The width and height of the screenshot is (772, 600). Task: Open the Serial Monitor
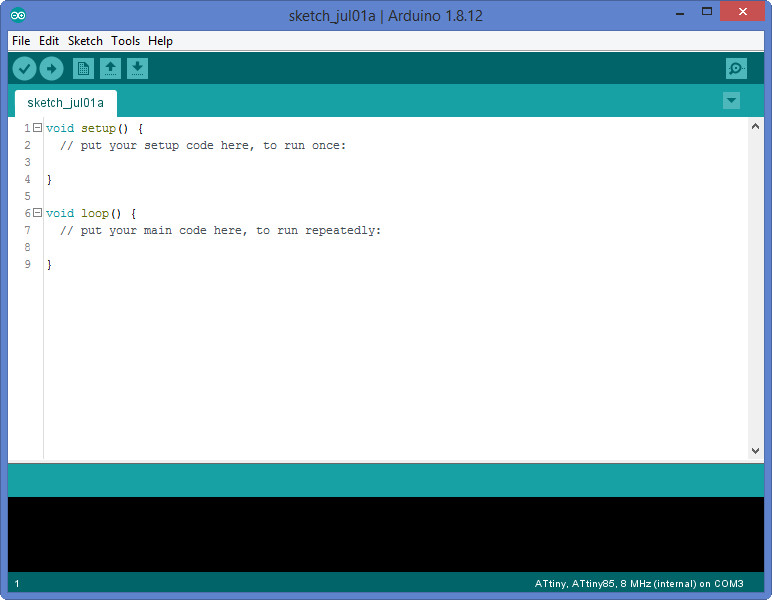[x=736, y=68]
